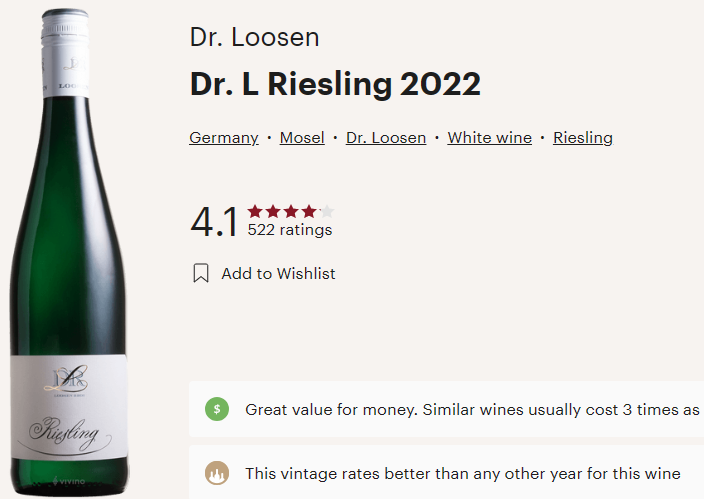The width and height of the screenshot is (704, 499).
Task: Open the Mosel region link
Action: tap(302, 138)
